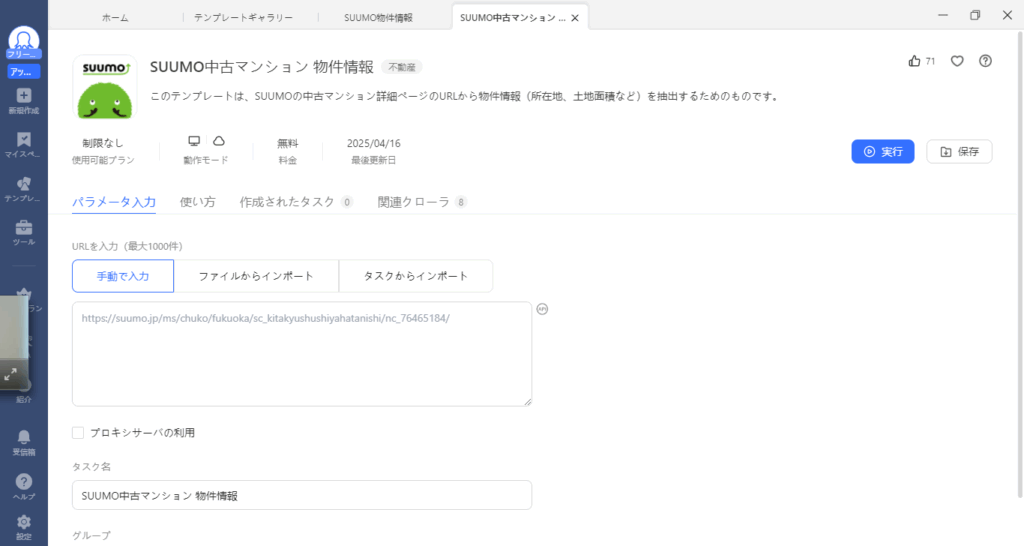Click the API icon beside URL box
1024x546 pixels.
click(x=542, y=309)
